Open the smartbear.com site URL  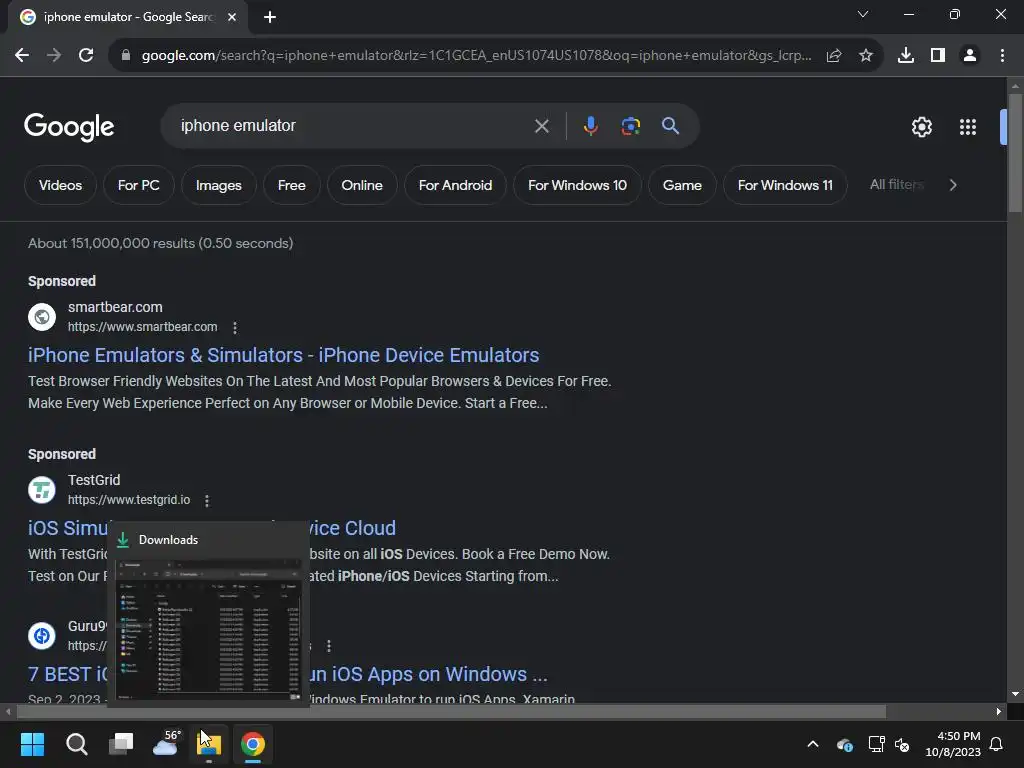point(142,327)
